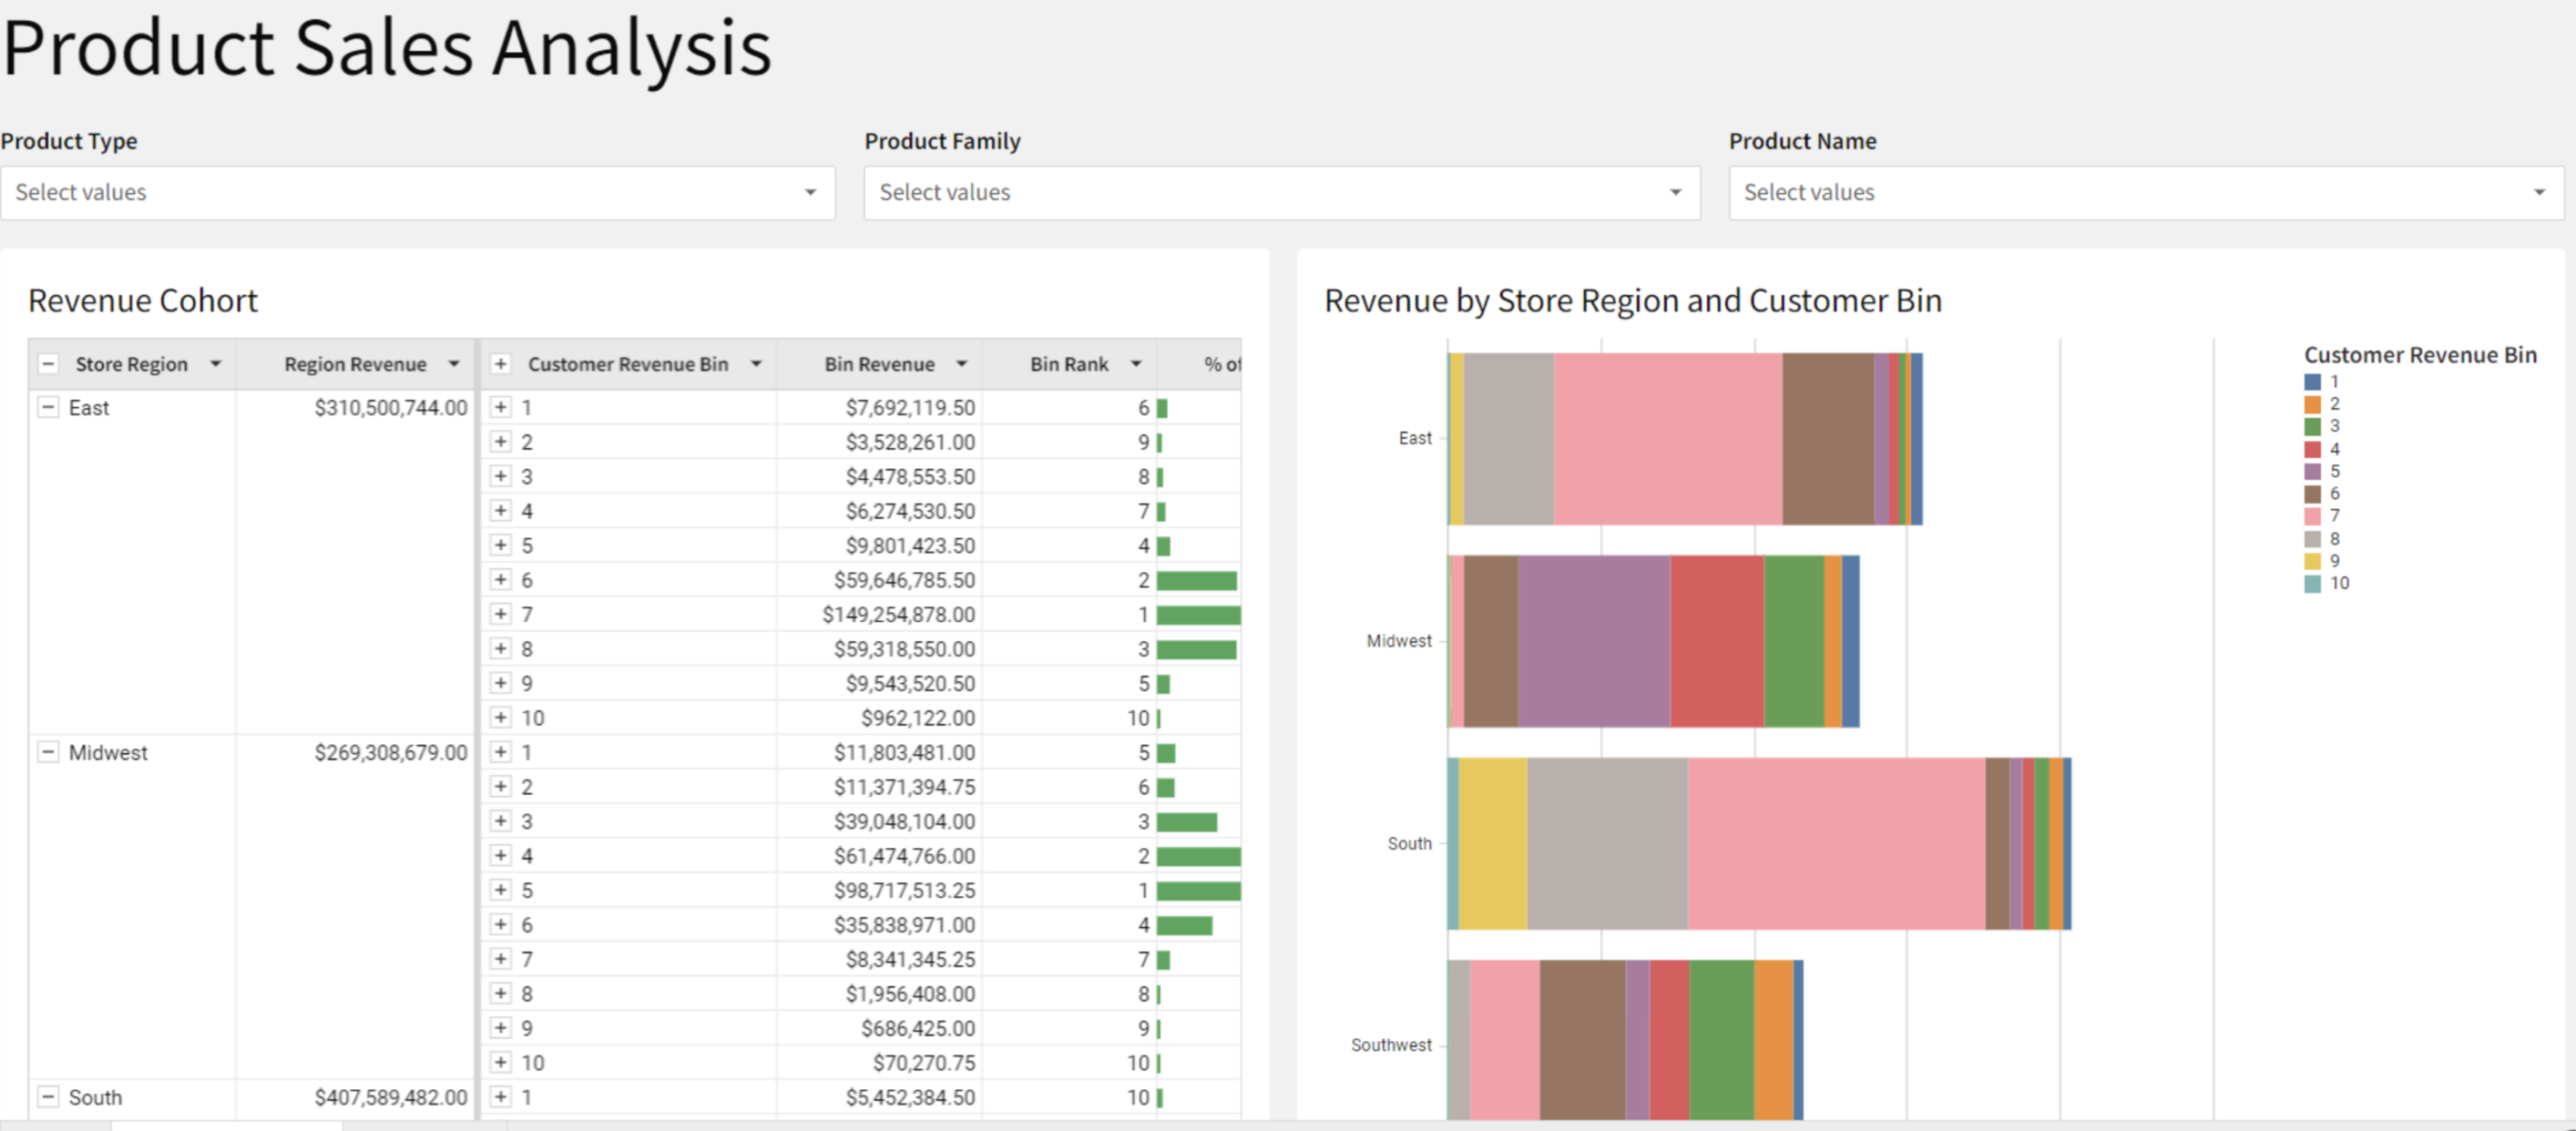The width and height of the screenshot is (2576, 1131).
Task: Click the pink bin 7 segment in South bar
Action: coord(1836,843)
